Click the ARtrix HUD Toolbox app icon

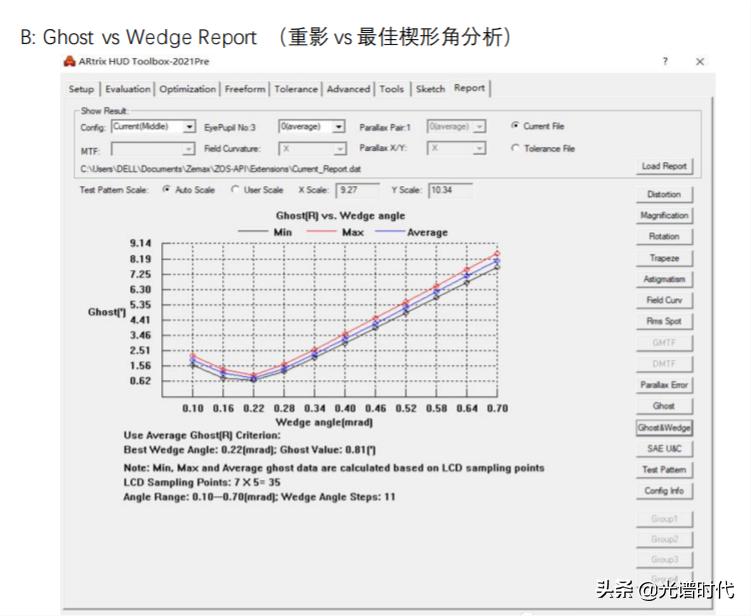pos(70,62)
